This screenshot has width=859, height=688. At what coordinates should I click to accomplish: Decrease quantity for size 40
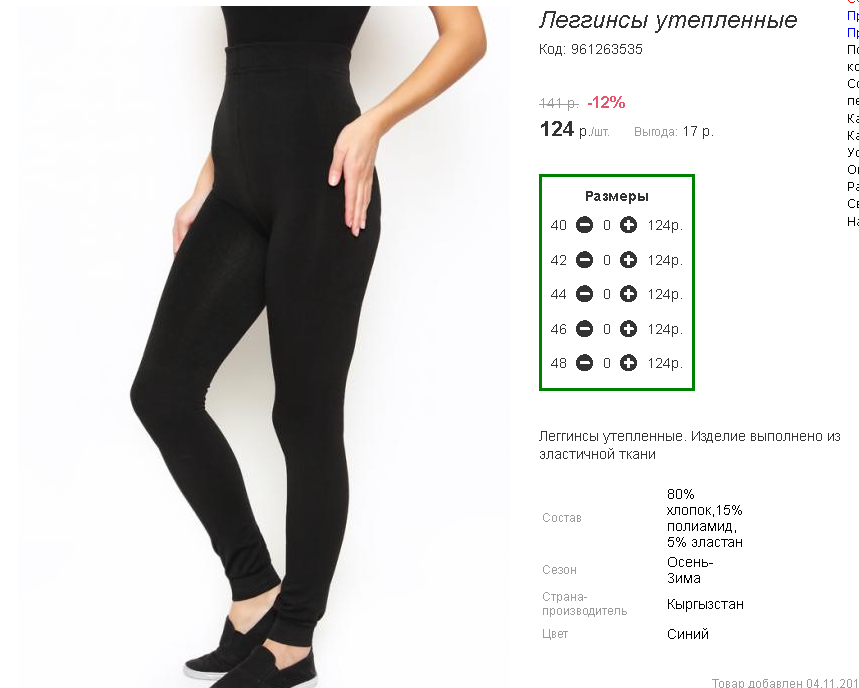[585, 225]
